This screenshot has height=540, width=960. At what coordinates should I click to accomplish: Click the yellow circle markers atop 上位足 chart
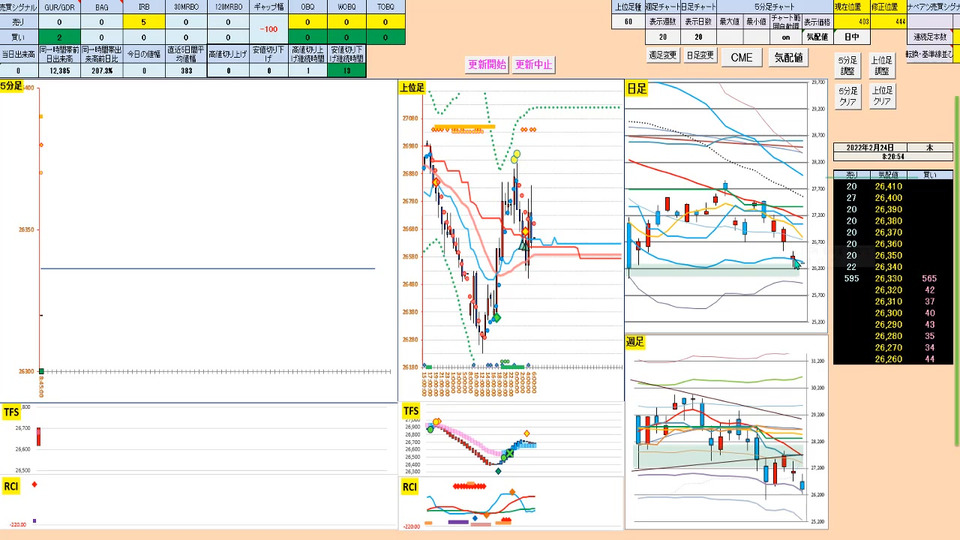click(x=516, y=156)
